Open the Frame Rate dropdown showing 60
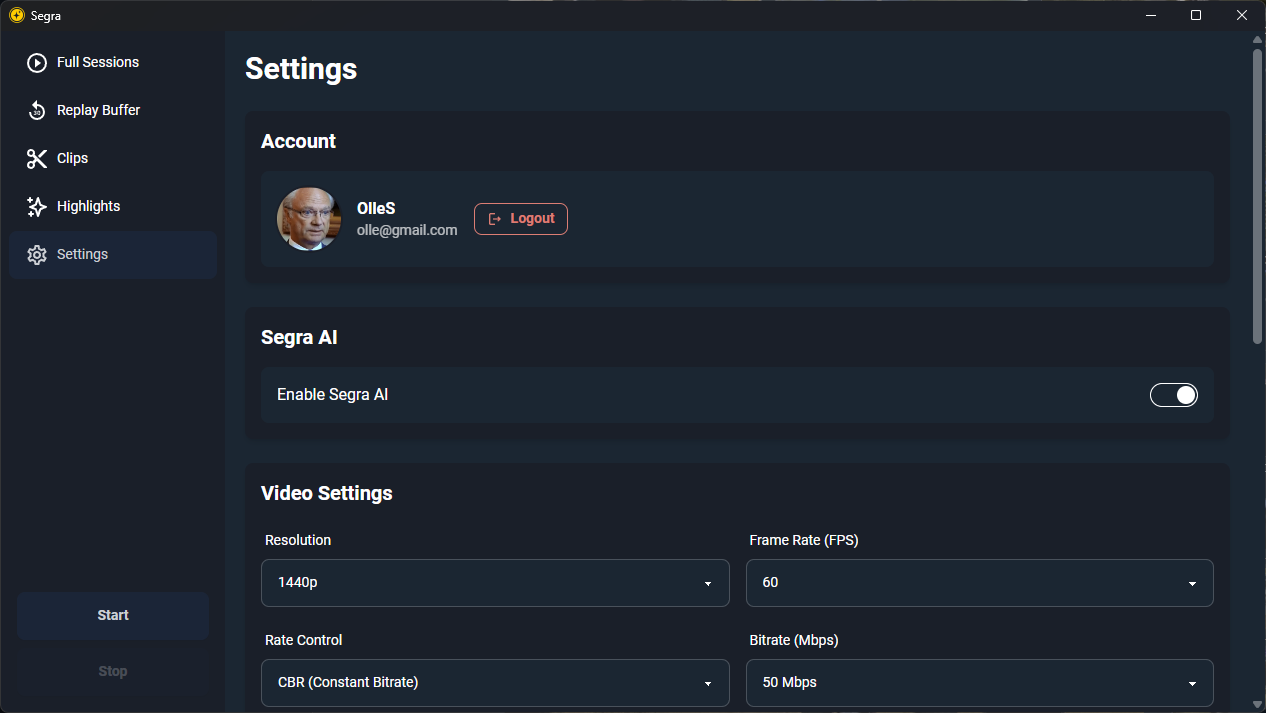Viewport: 1266px width, 713px height. pyautogui.click(x=980, y=583)
